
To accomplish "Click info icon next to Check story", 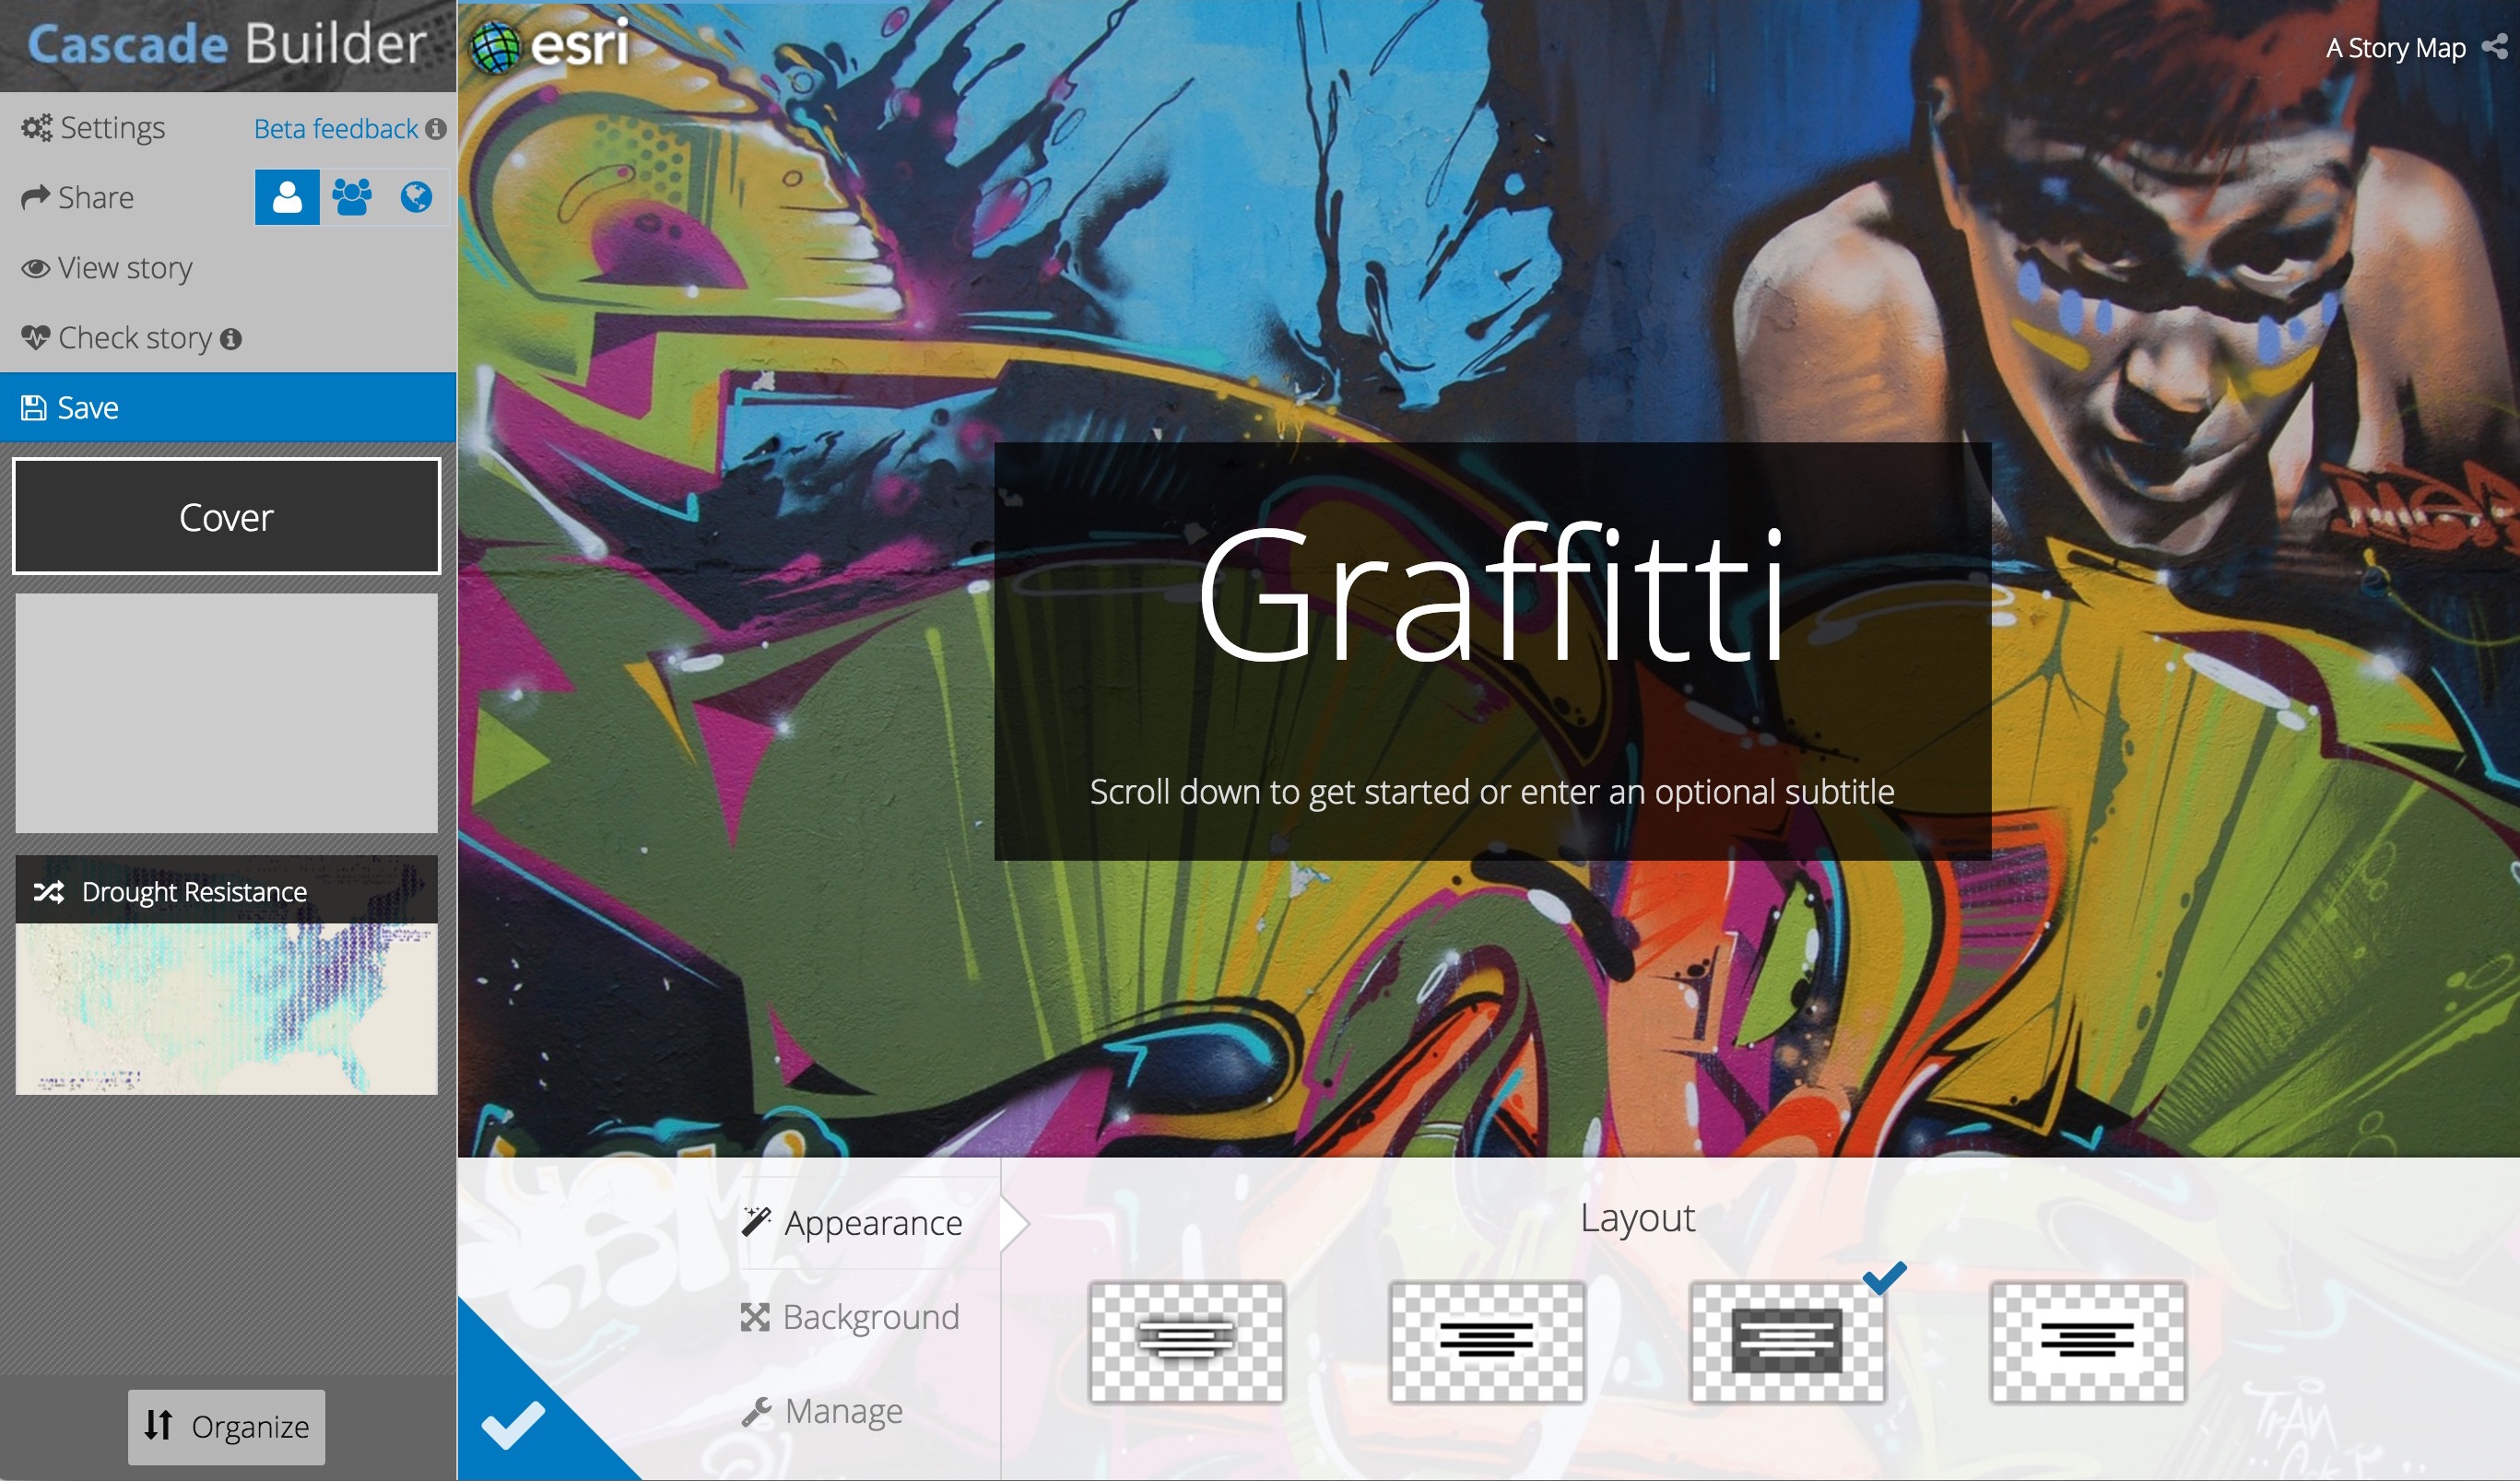I will (231, 339).
